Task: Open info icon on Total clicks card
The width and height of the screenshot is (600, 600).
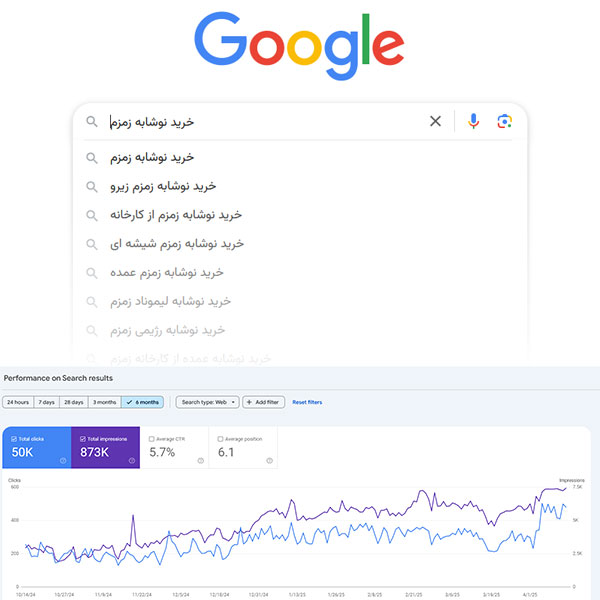Action: [63, 460]
